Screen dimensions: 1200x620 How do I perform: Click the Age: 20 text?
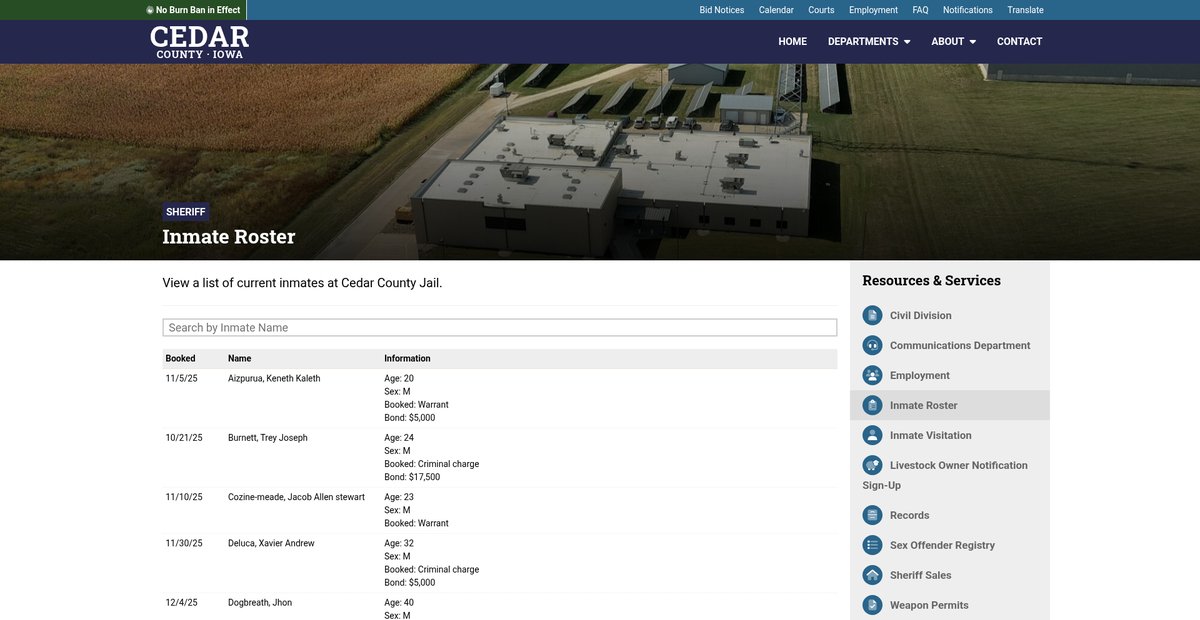coord(399,378)
